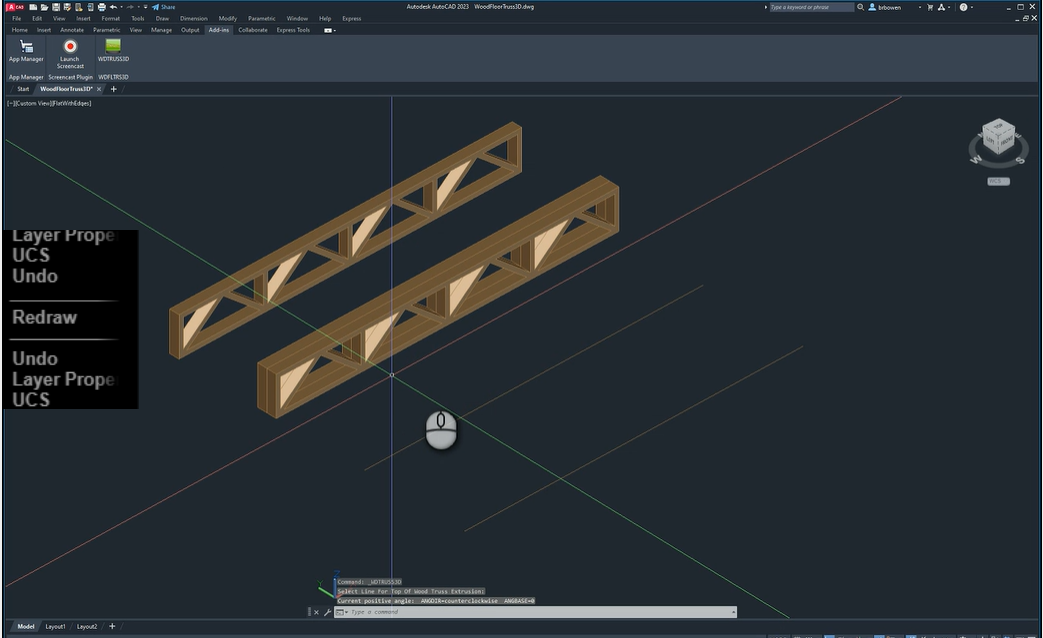Click the search magnifier icon
This screenshot has height=638, width=1043.
861,7
